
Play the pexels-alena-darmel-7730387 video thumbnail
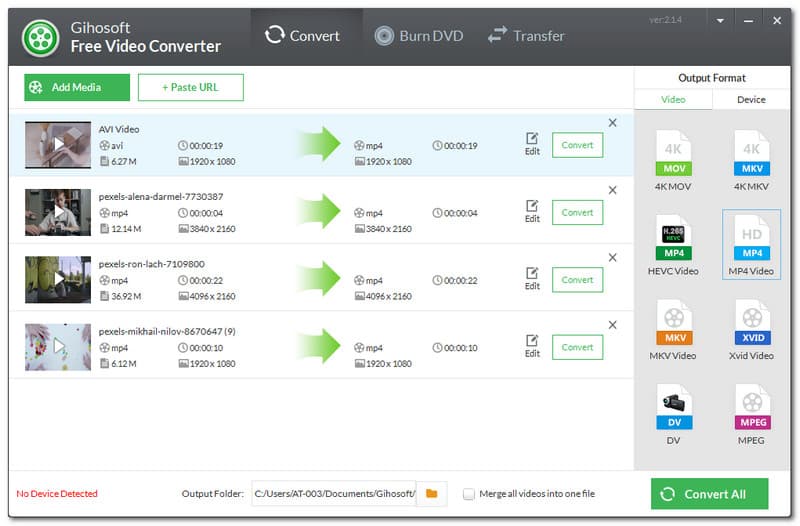click(58, 212)
